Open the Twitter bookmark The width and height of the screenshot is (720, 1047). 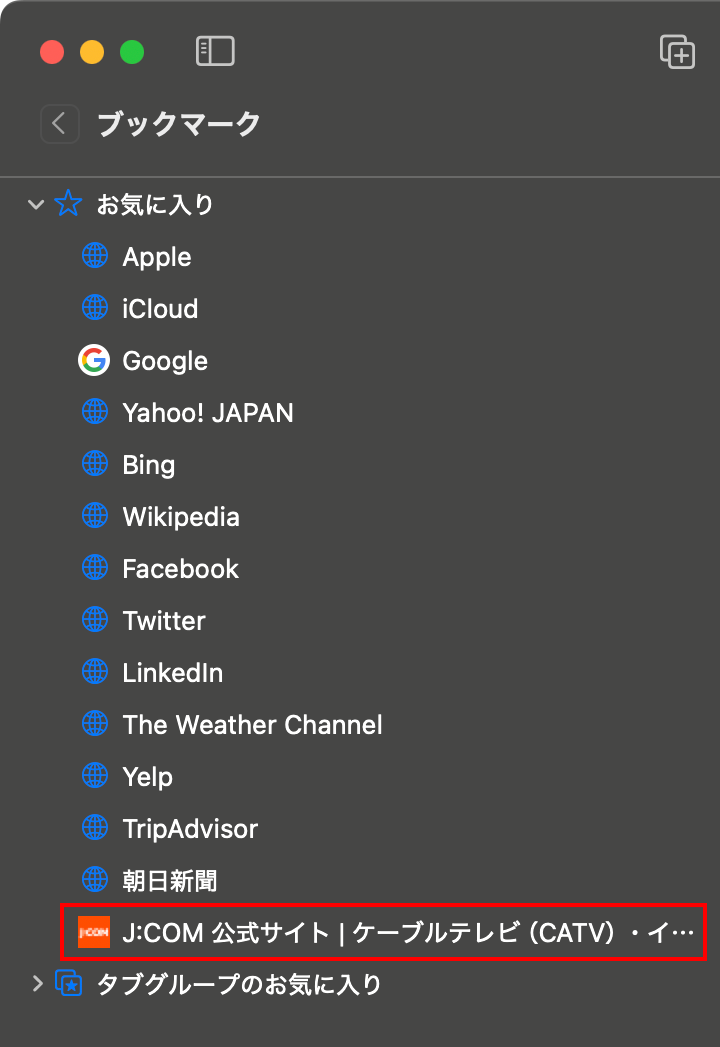tap(164, 621)
